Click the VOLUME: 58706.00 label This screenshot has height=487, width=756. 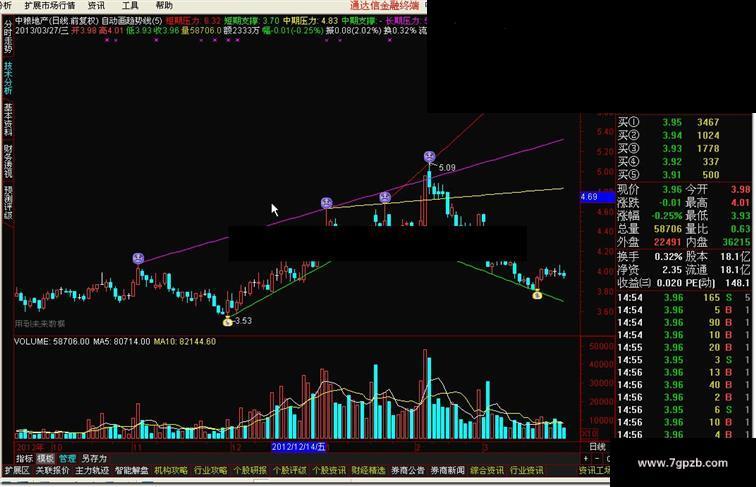pos(52,341)
